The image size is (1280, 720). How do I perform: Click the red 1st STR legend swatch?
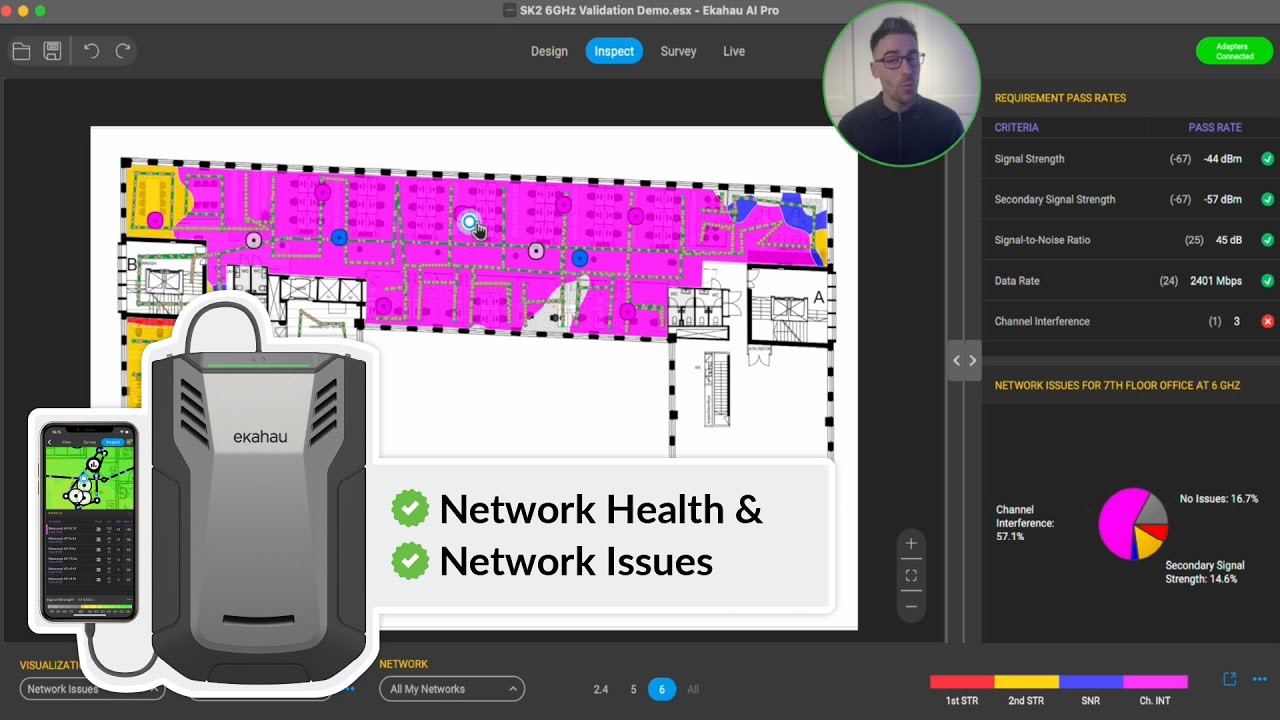962,682
